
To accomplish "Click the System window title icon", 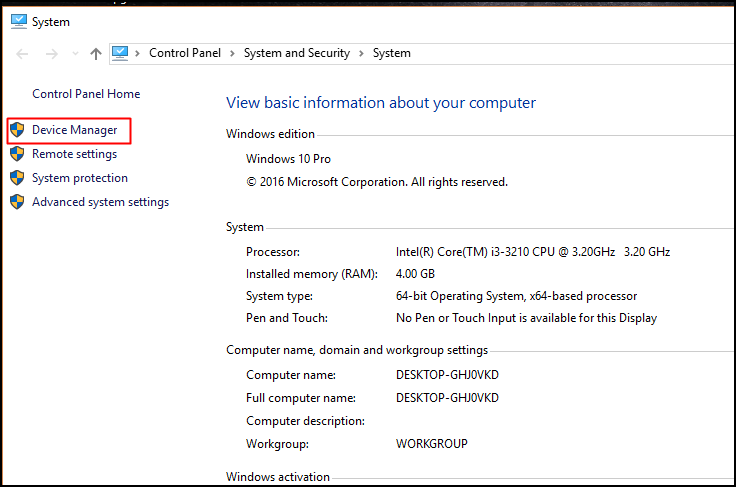I will (19, 22).
